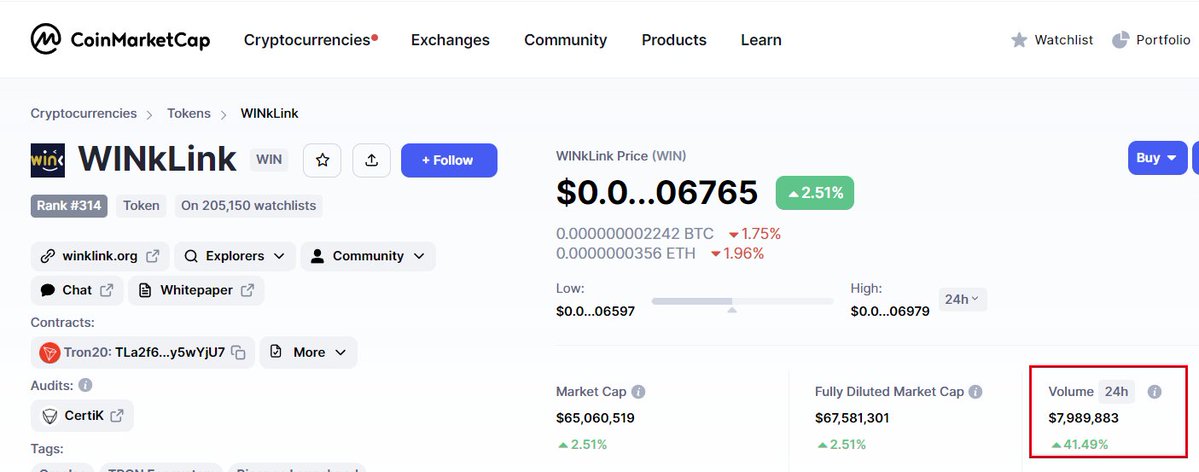Go to Tokens breadcrumb
1199x472 pixels.
pyautogui.click(x=189, y=113)
